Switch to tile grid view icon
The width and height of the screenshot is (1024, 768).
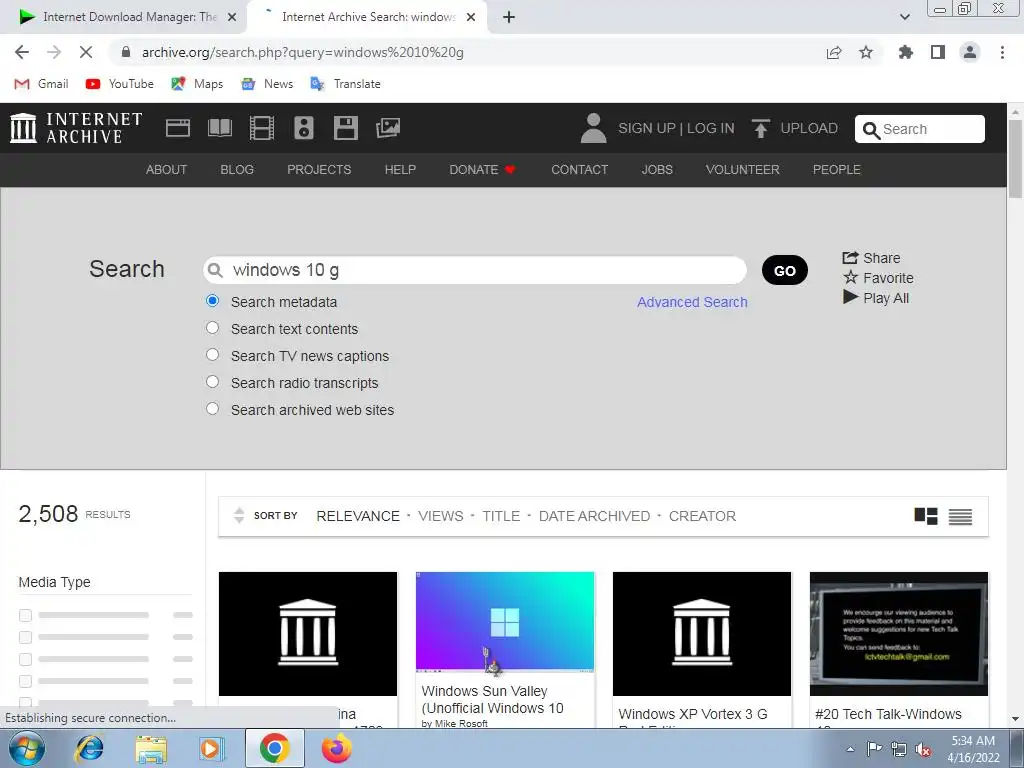[925, 516]
